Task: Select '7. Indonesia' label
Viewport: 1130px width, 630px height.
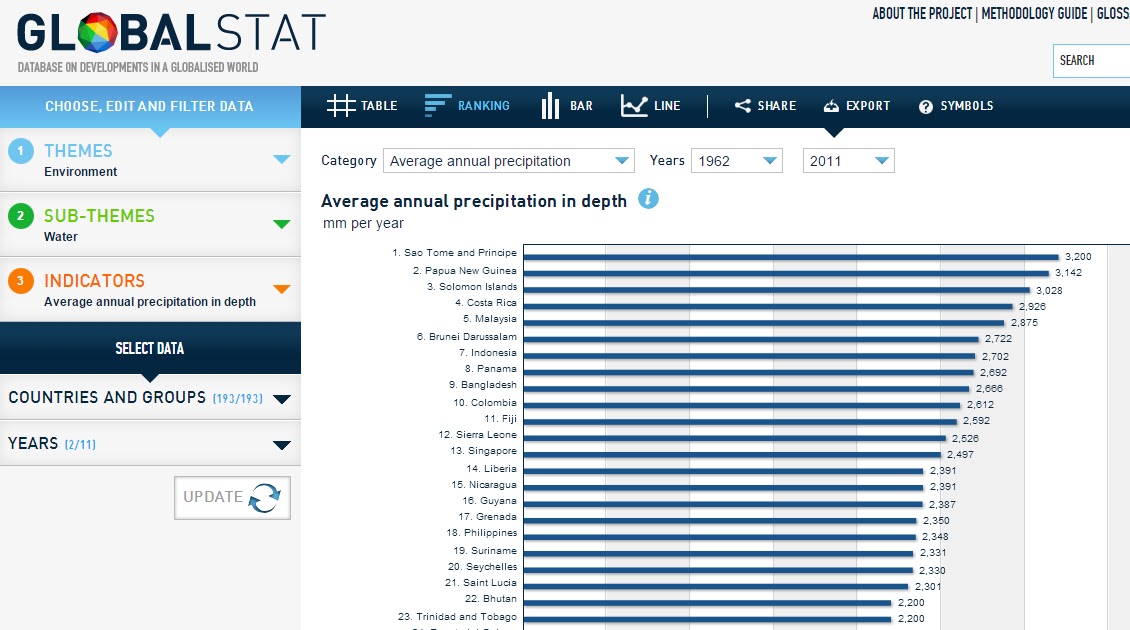Action: pyautogui.click(x=488, y=352)
